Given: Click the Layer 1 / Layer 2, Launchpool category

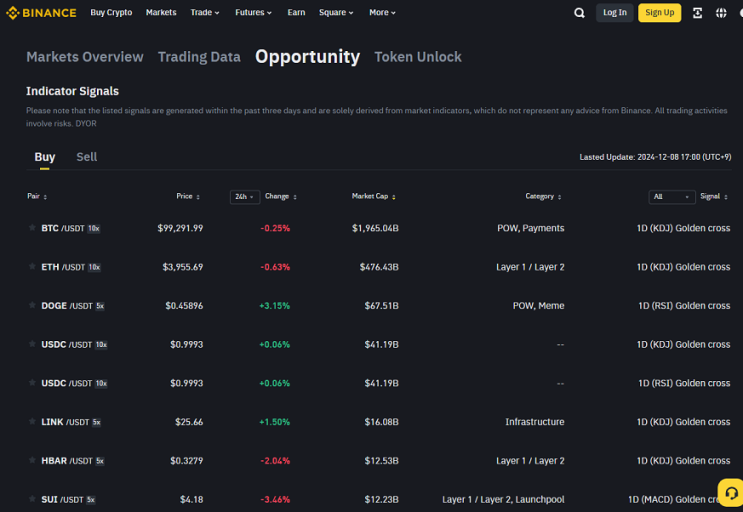Looking at the screenshot, I should coord(503,500).
